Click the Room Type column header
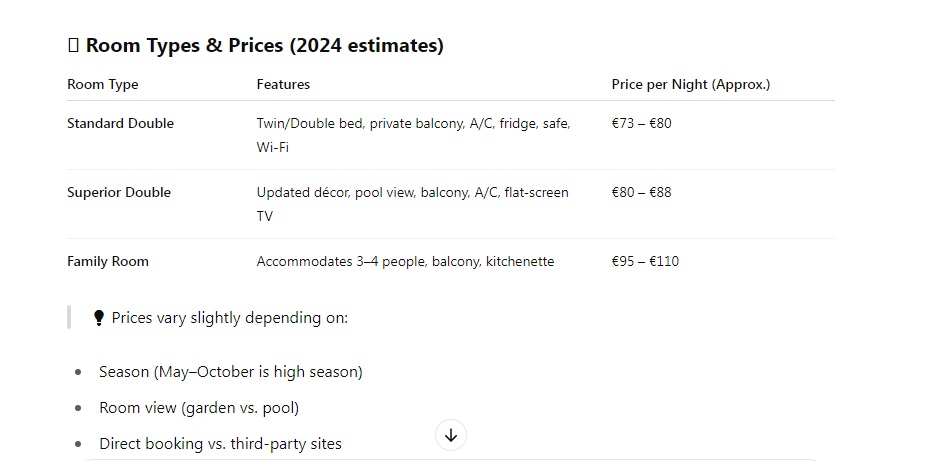This screenshot has width=931, height=461. [x=103, y=84]
